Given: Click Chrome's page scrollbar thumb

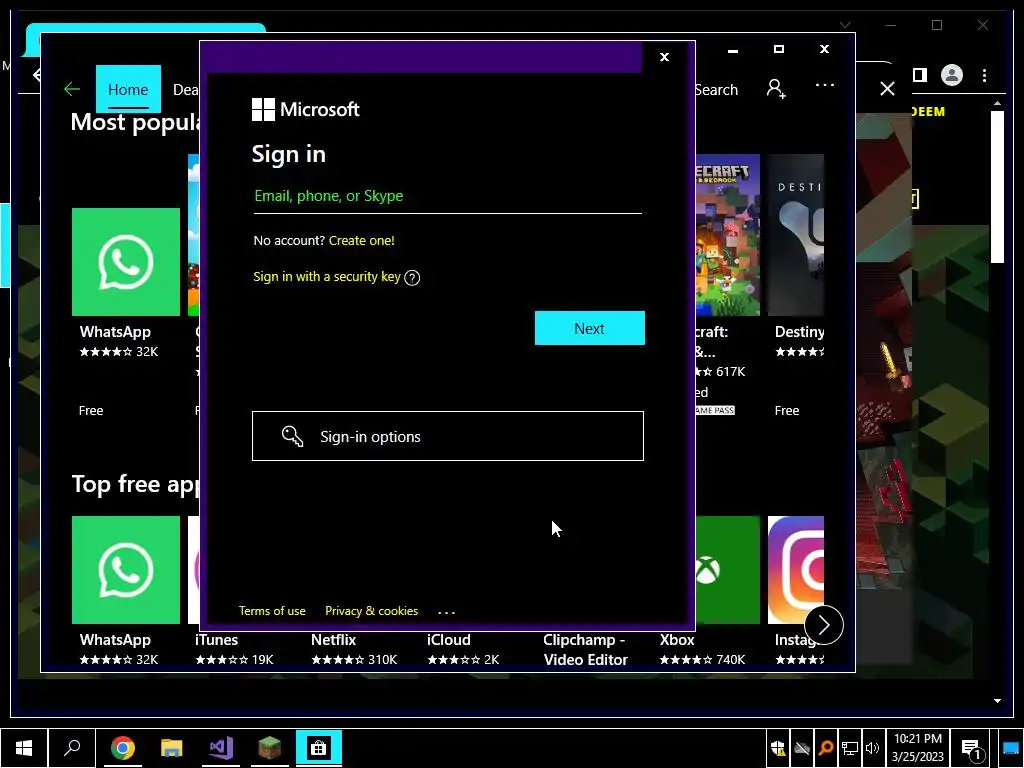Looking at the screenshot, I should pos(997,187).
